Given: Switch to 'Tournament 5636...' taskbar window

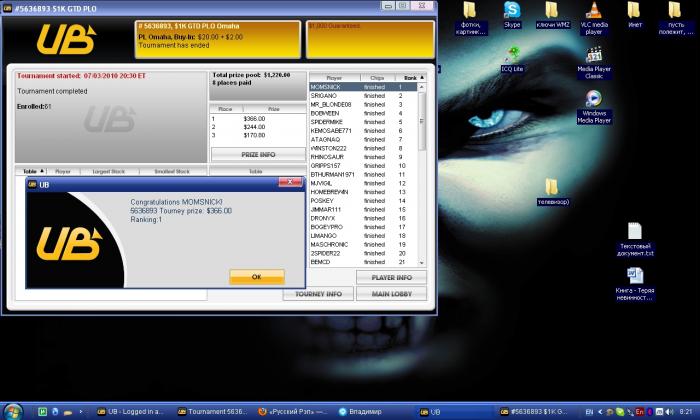Looking at the screenshot, I should click(x=212, y=412).
